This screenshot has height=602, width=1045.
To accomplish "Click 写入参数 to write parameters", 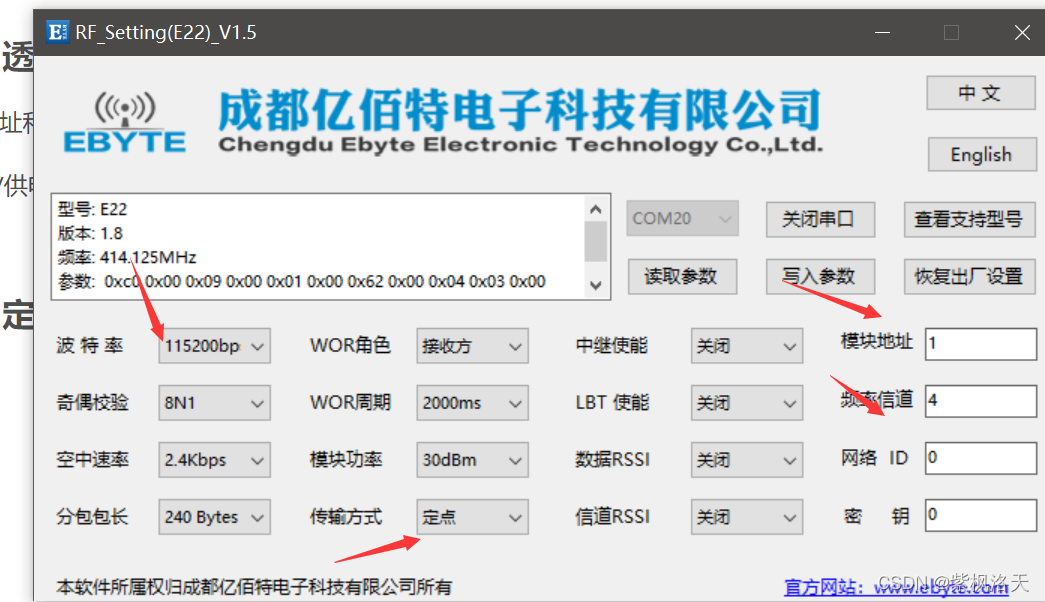I will coord(820,276).
